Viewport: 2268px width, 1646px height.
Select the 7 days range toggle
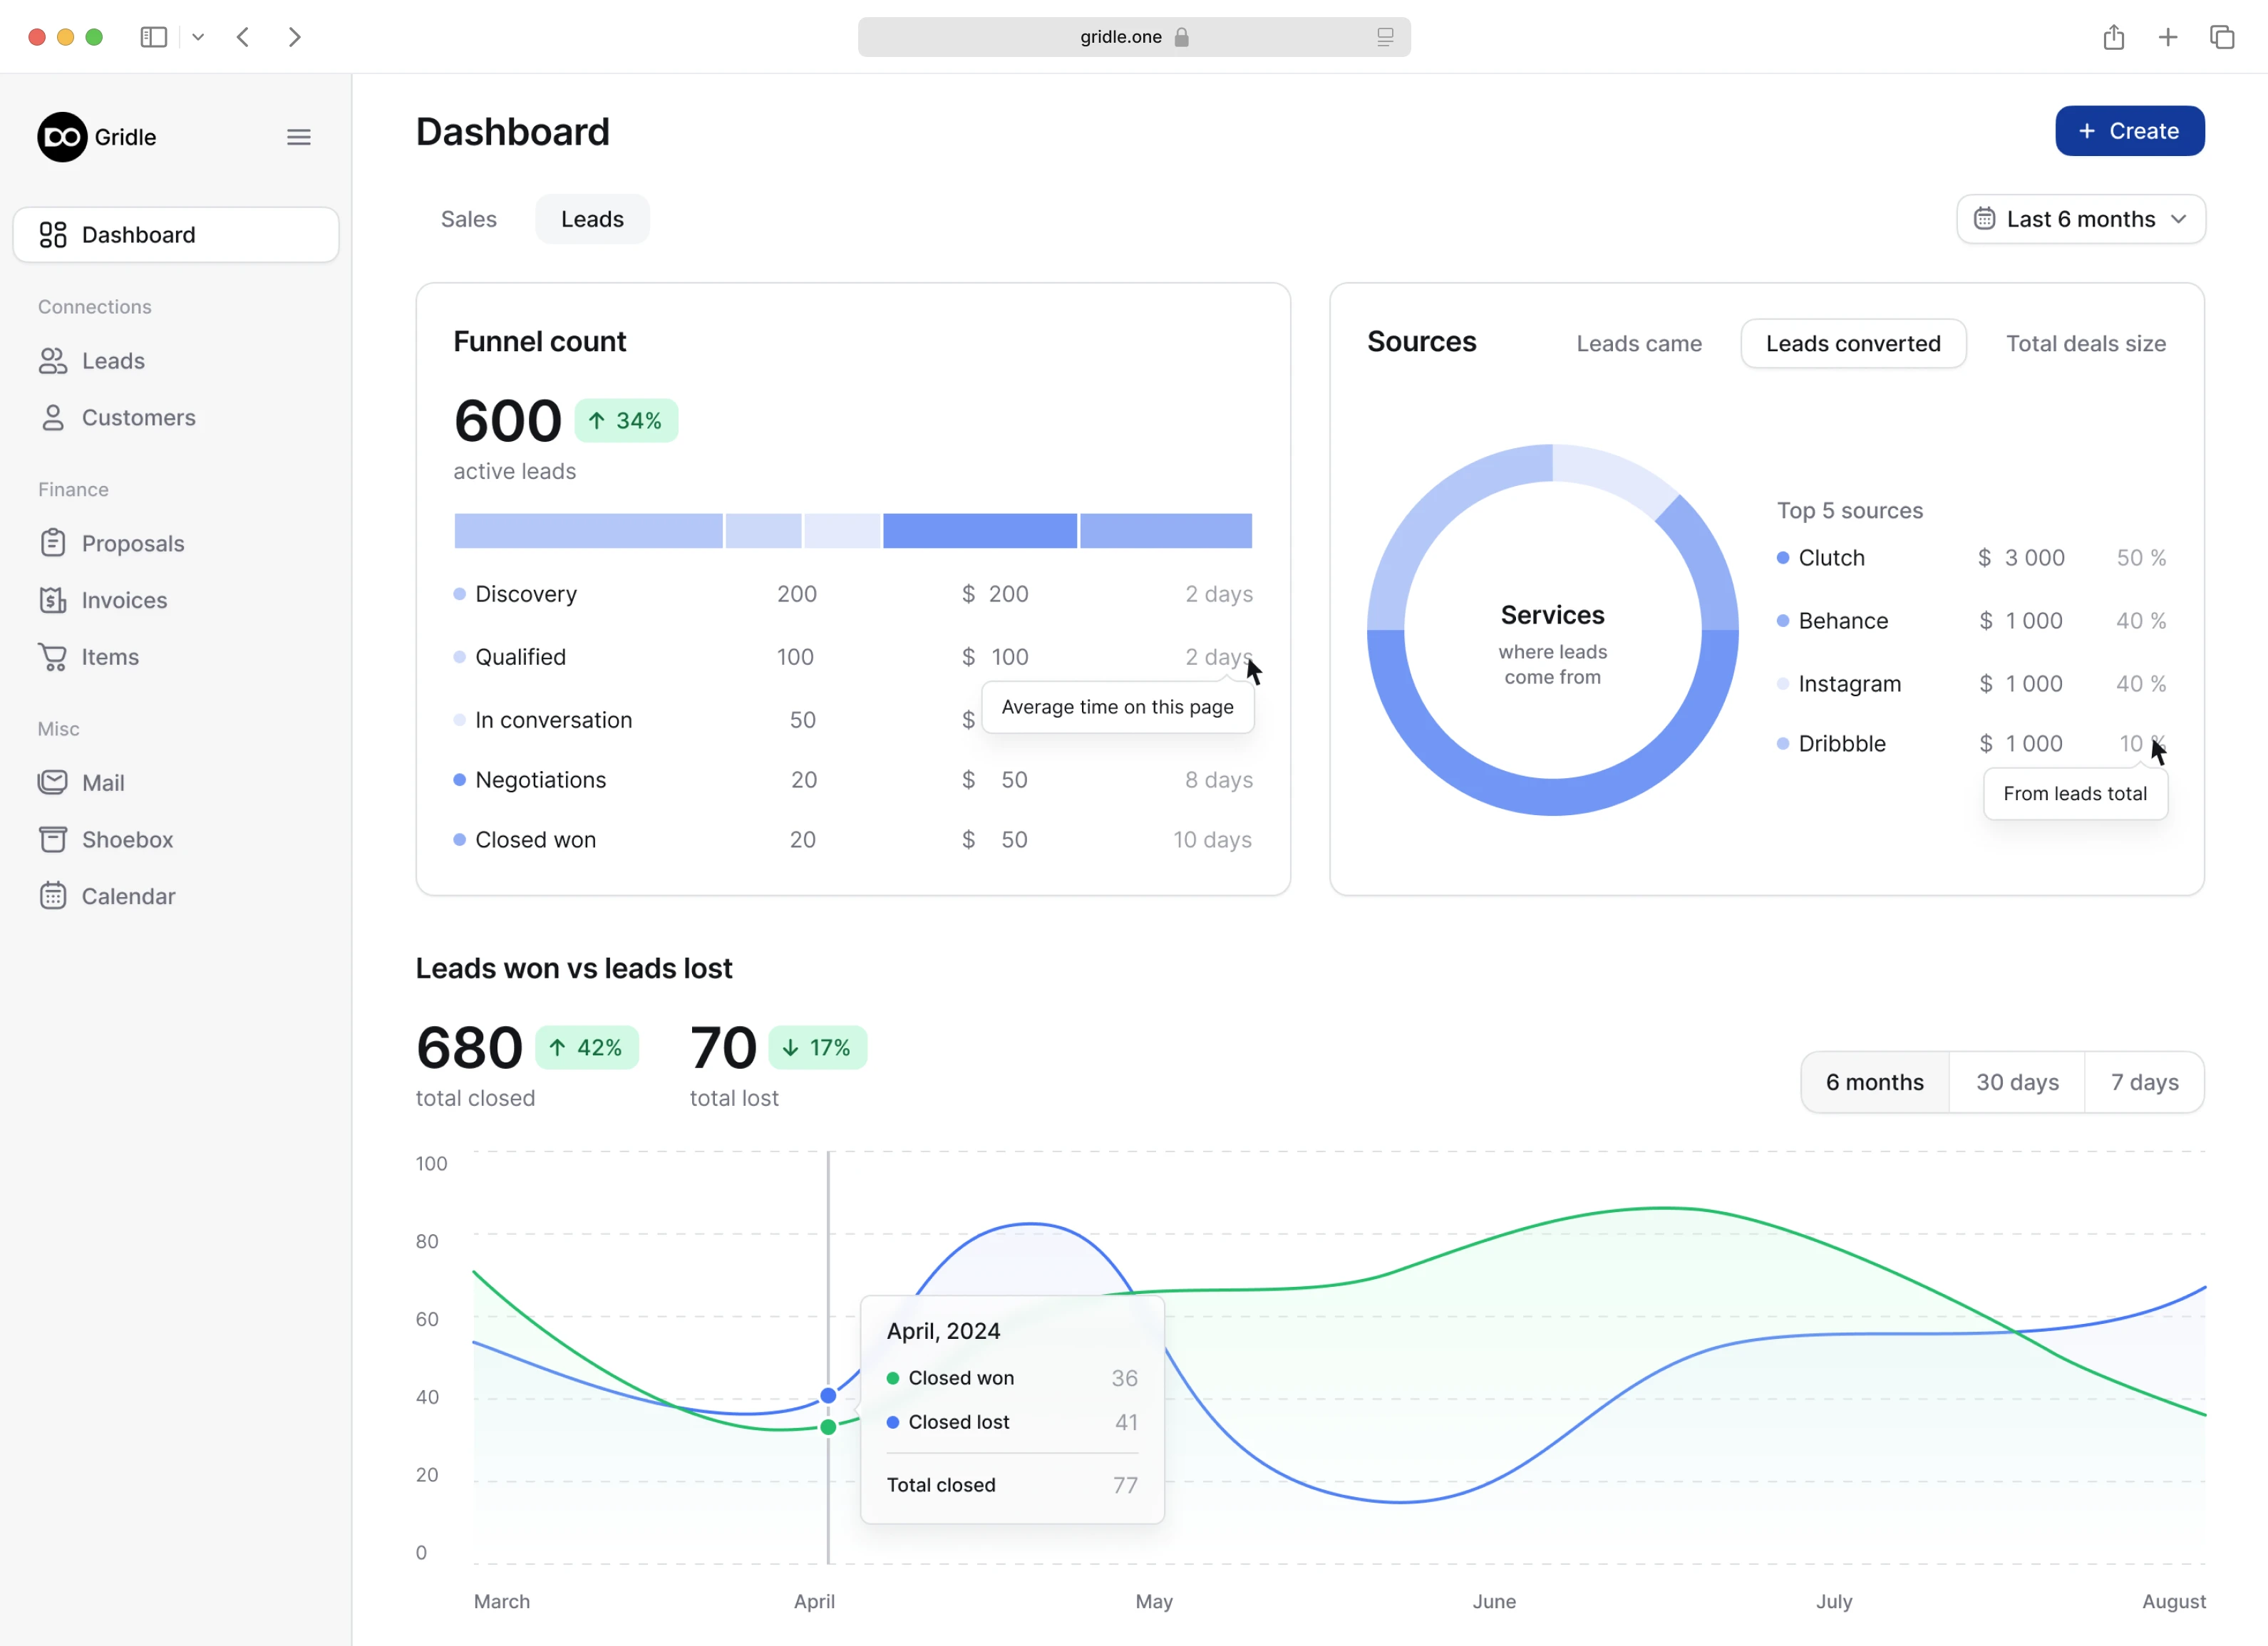pos(2144,1082)
